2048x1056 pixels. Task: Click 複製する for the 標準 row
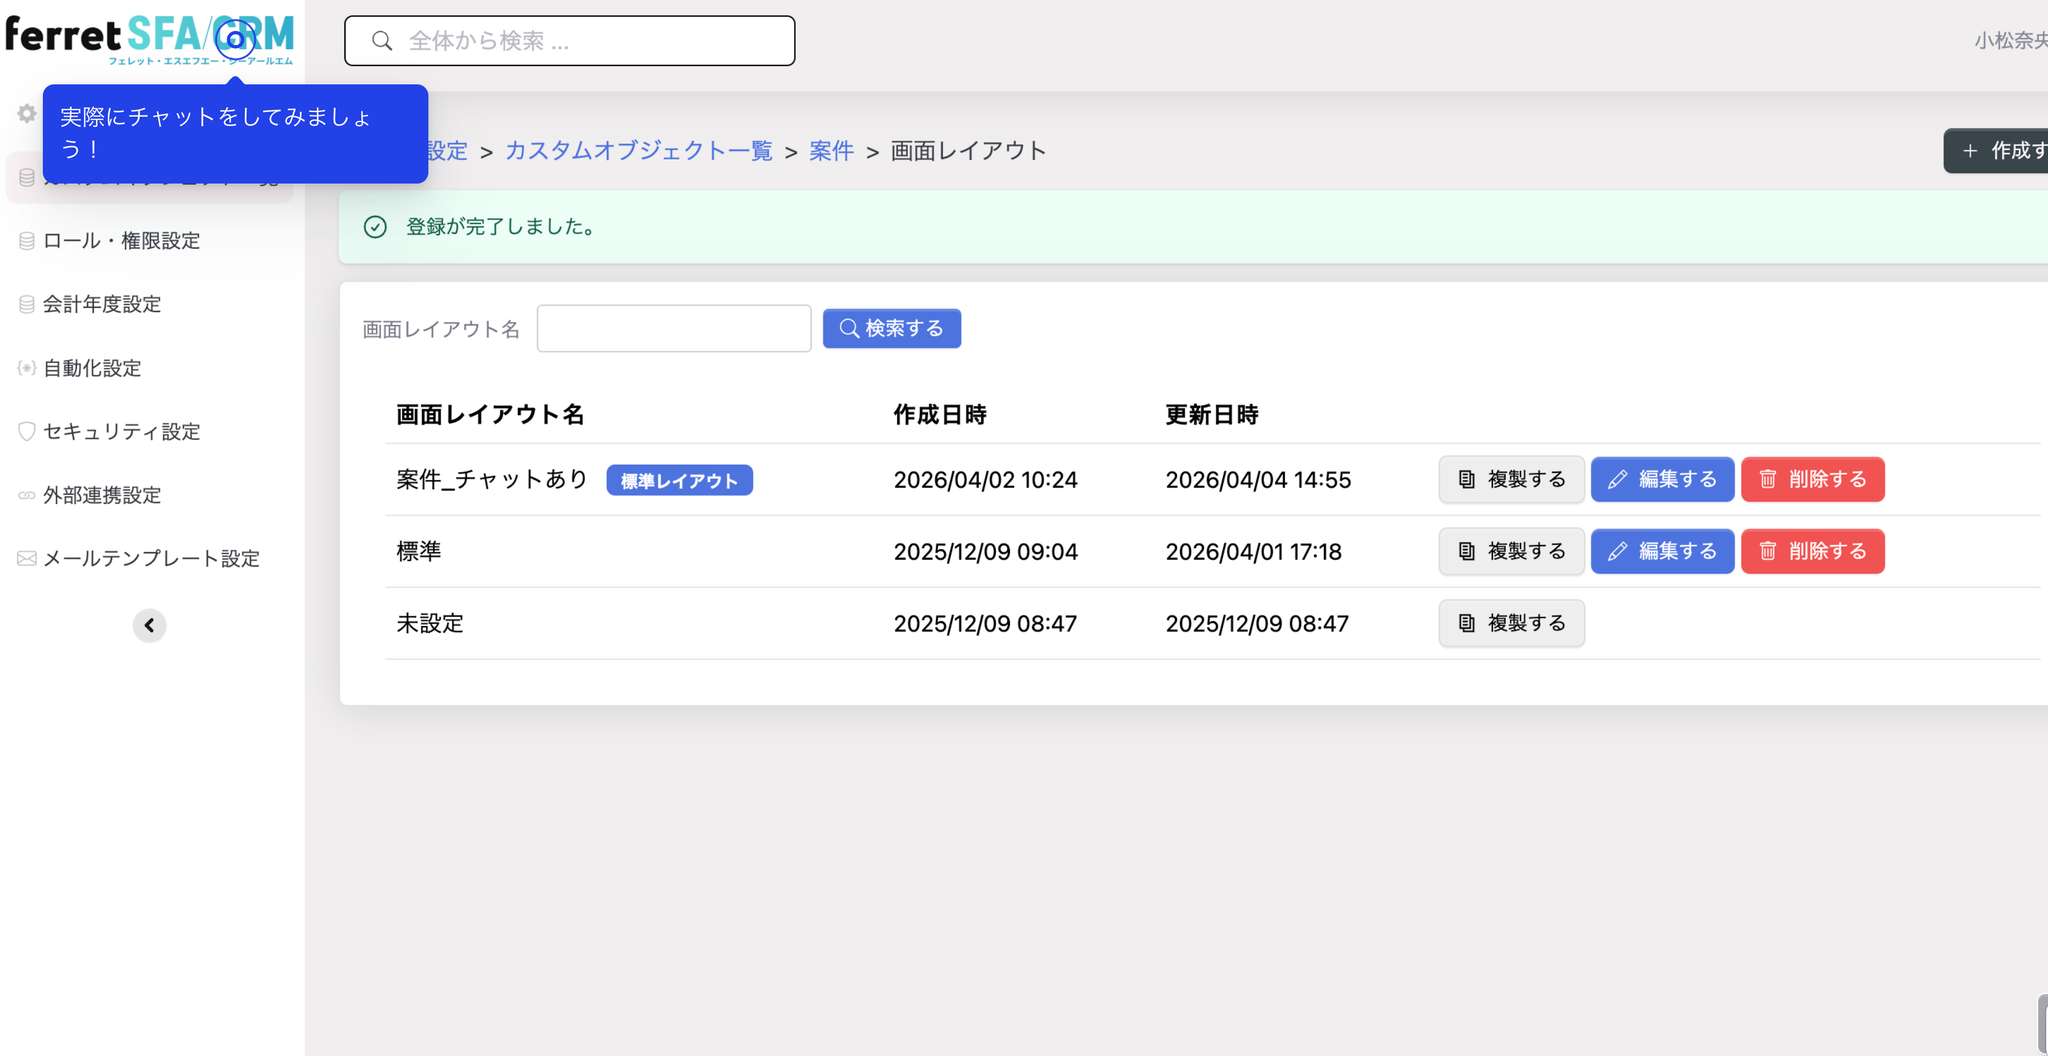[1511, 551]
